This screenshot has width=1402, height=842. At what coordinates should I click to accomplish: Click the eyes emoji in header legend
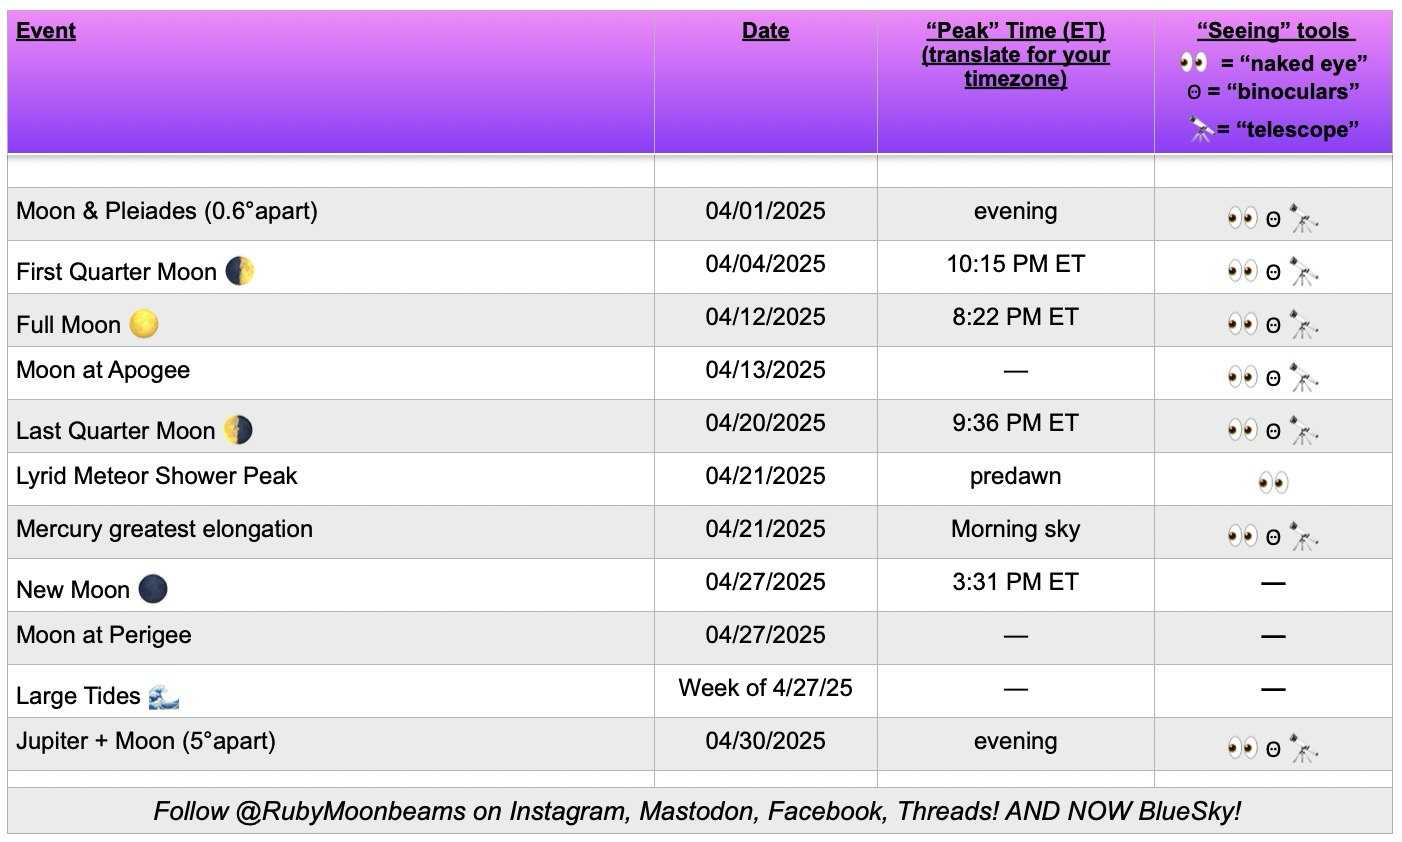tap(1194, 63)
